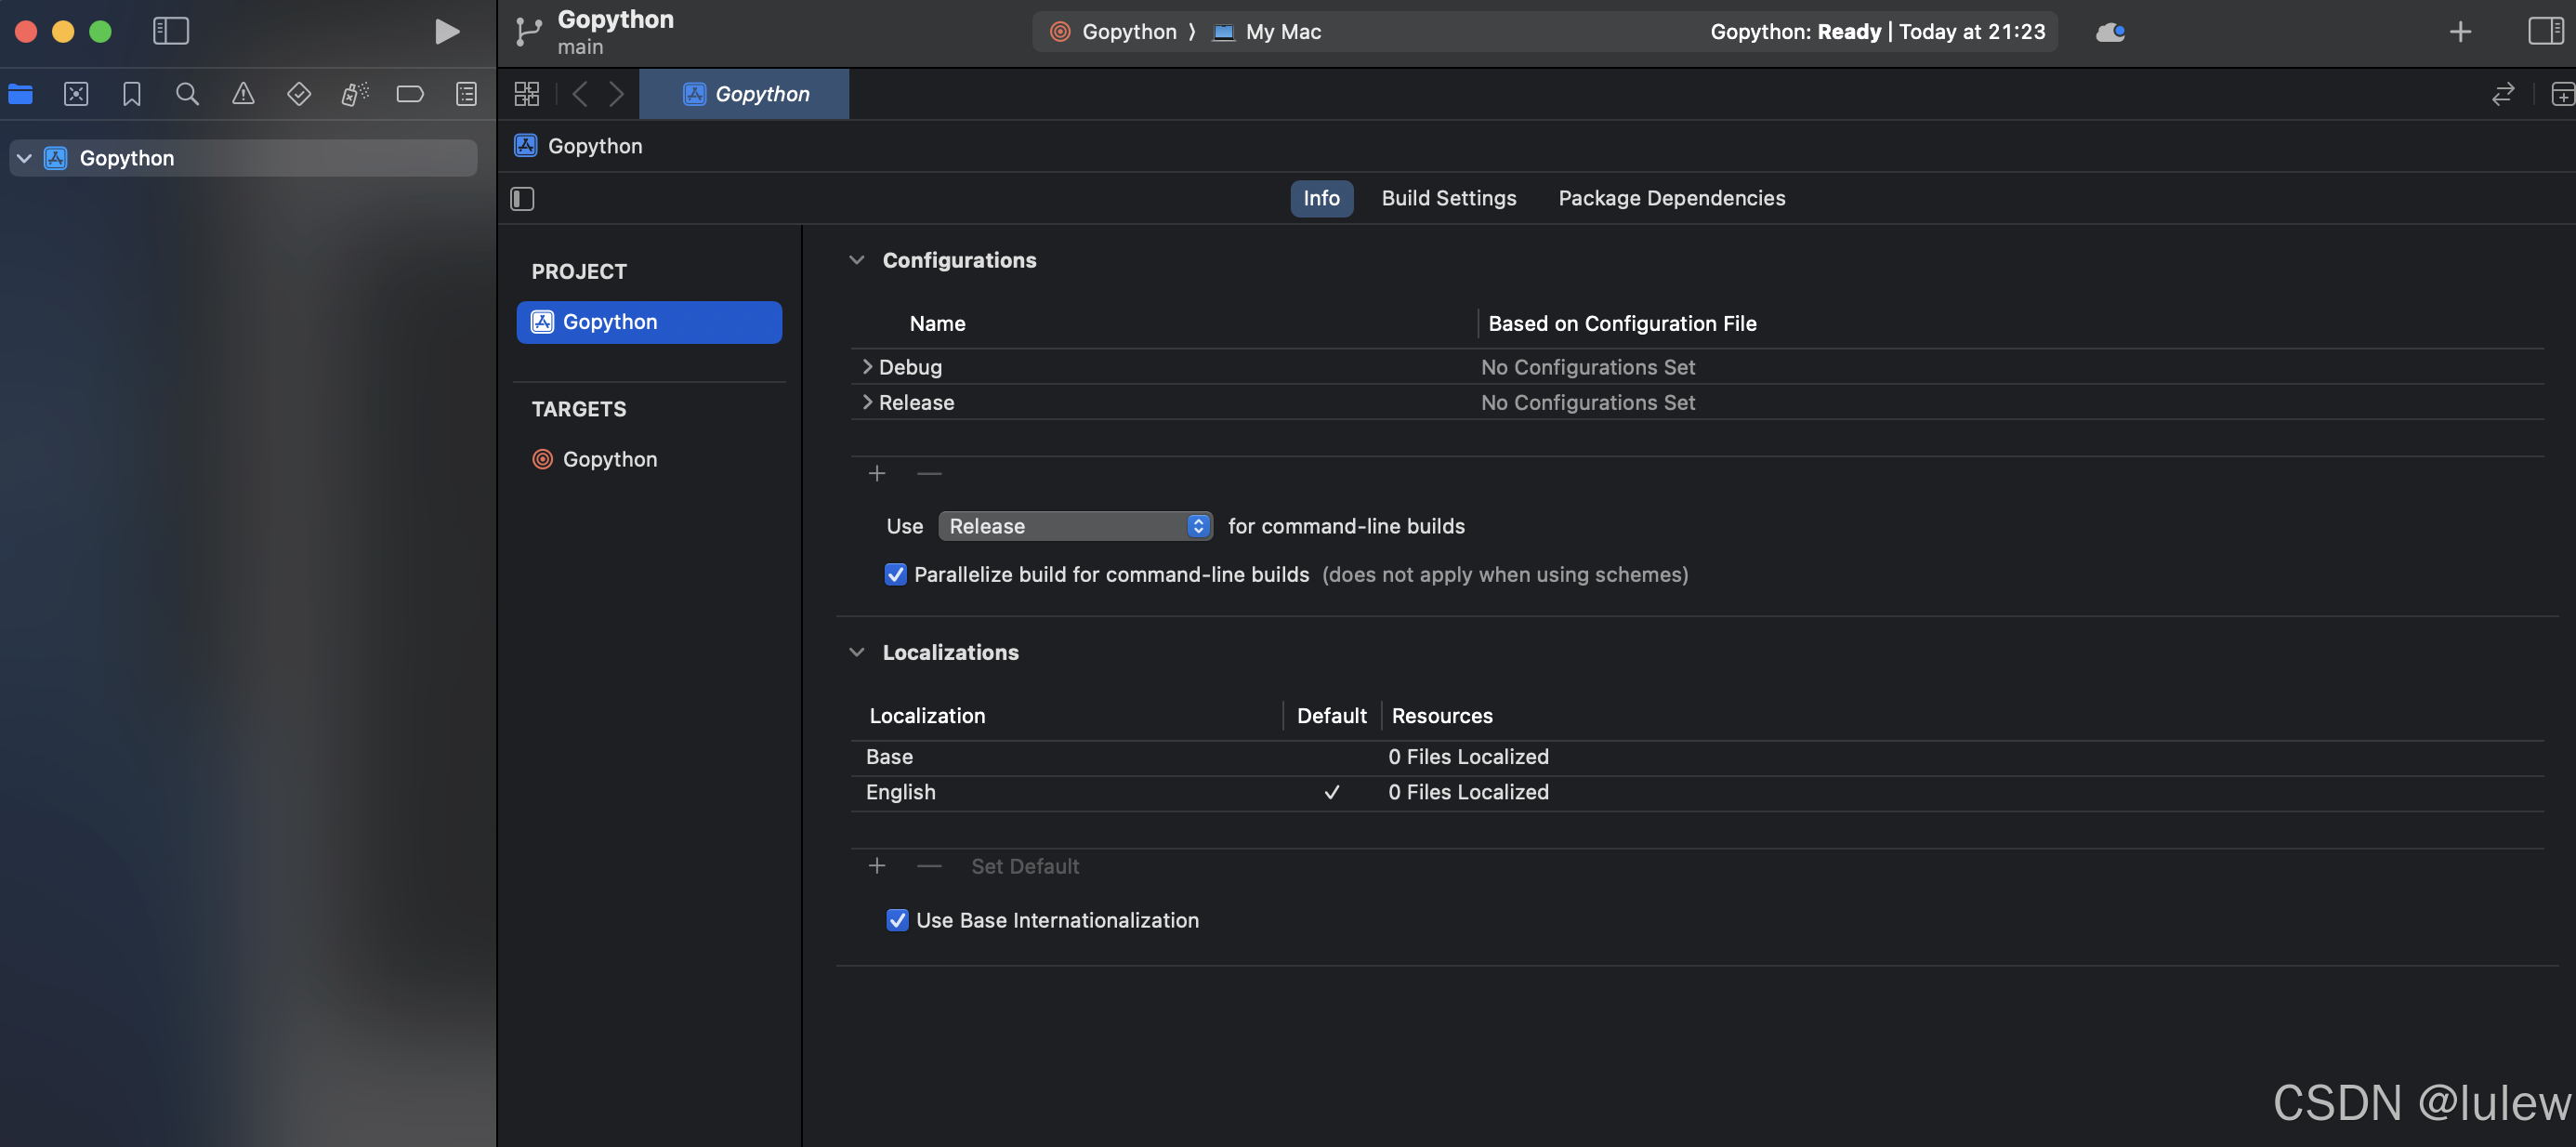The image size is (2576, 1147).
Task: Switch to the Package Dependencies tab
Action: click(1671, 198)
